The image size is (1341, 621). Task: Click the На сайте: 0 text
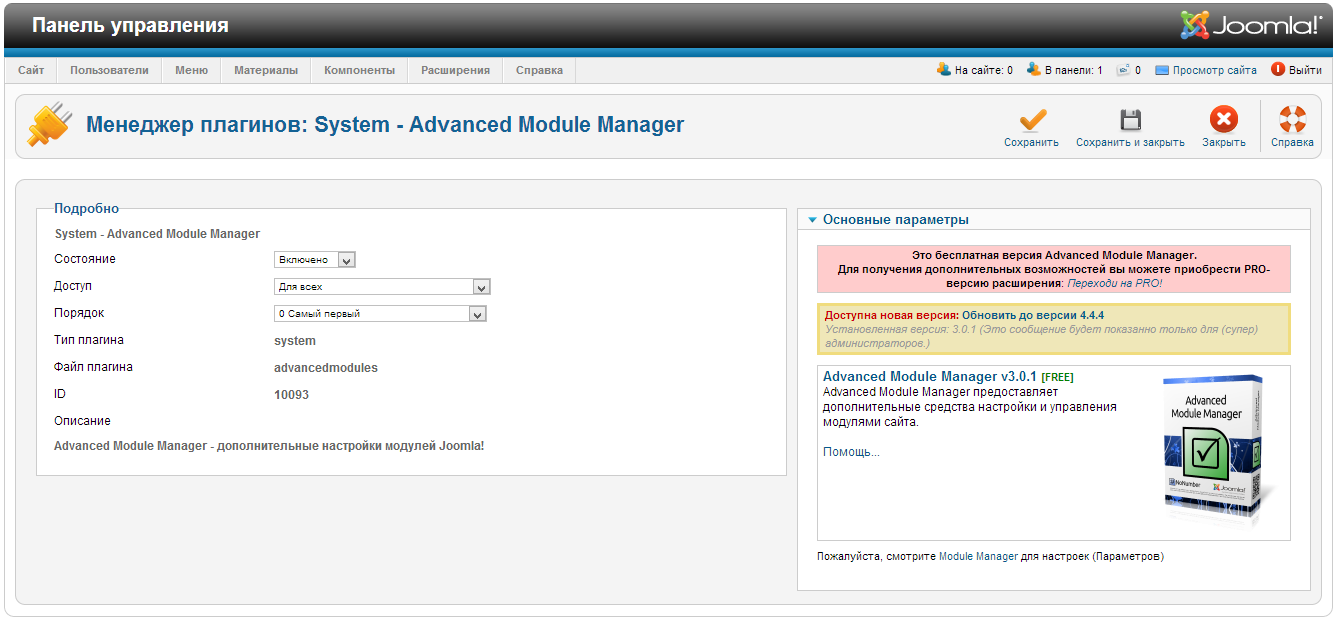[x=984, y=71]
